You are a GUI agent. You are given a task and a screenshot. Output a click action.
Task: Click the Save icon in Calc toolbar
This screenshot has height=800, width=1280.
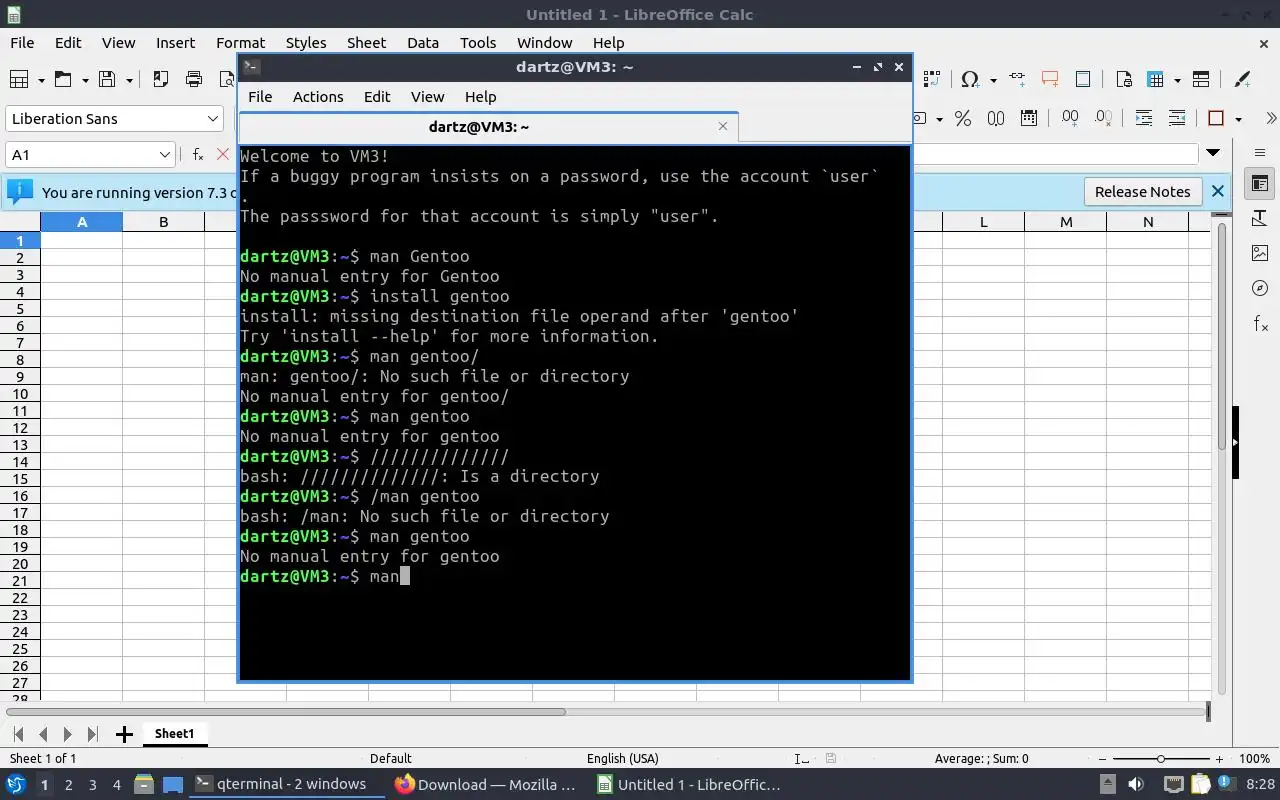tap(107, 79)
